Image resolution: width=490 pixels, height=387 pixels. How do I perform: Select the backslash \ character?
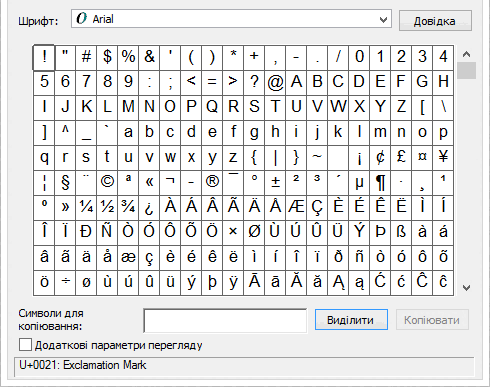pyautogui.click(x=443, y=107)
